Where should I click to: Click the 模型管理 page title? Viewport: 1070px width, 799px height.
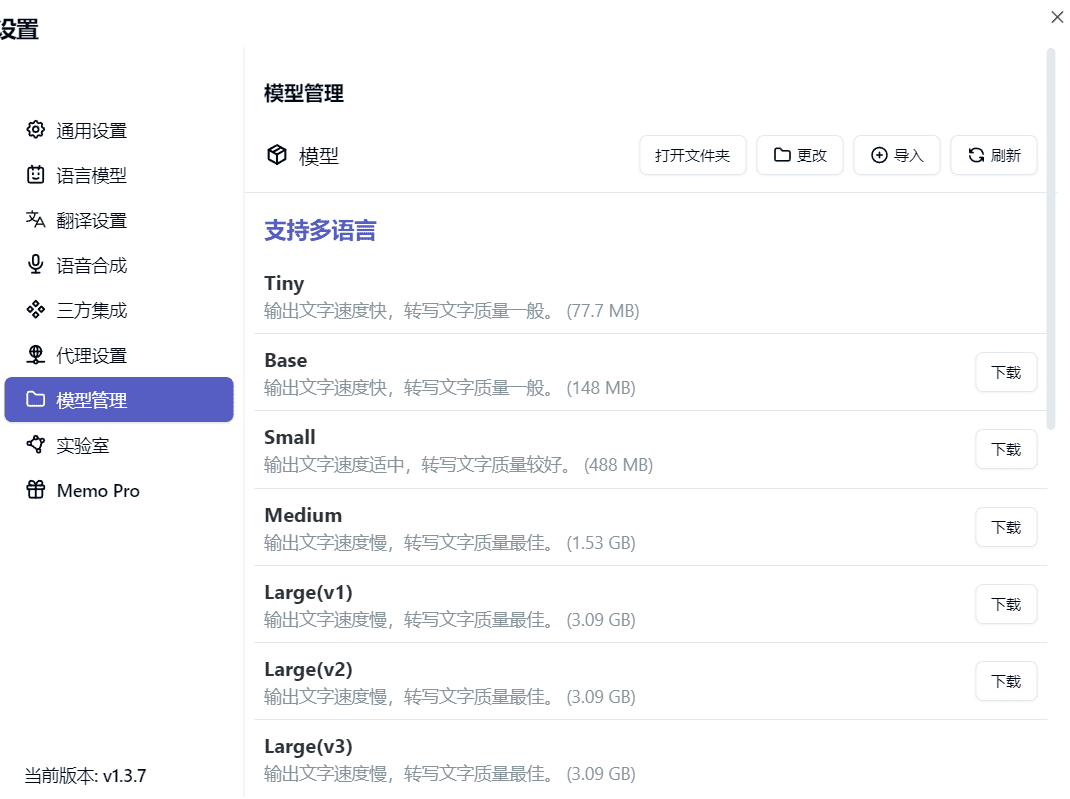pos(304,93)
